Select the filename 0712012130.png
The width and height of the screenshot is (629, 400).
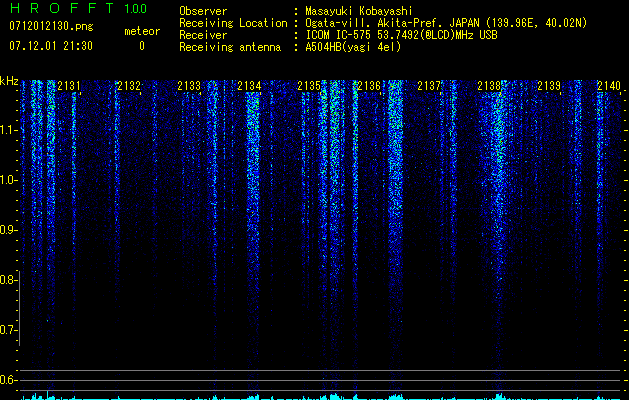51,26
